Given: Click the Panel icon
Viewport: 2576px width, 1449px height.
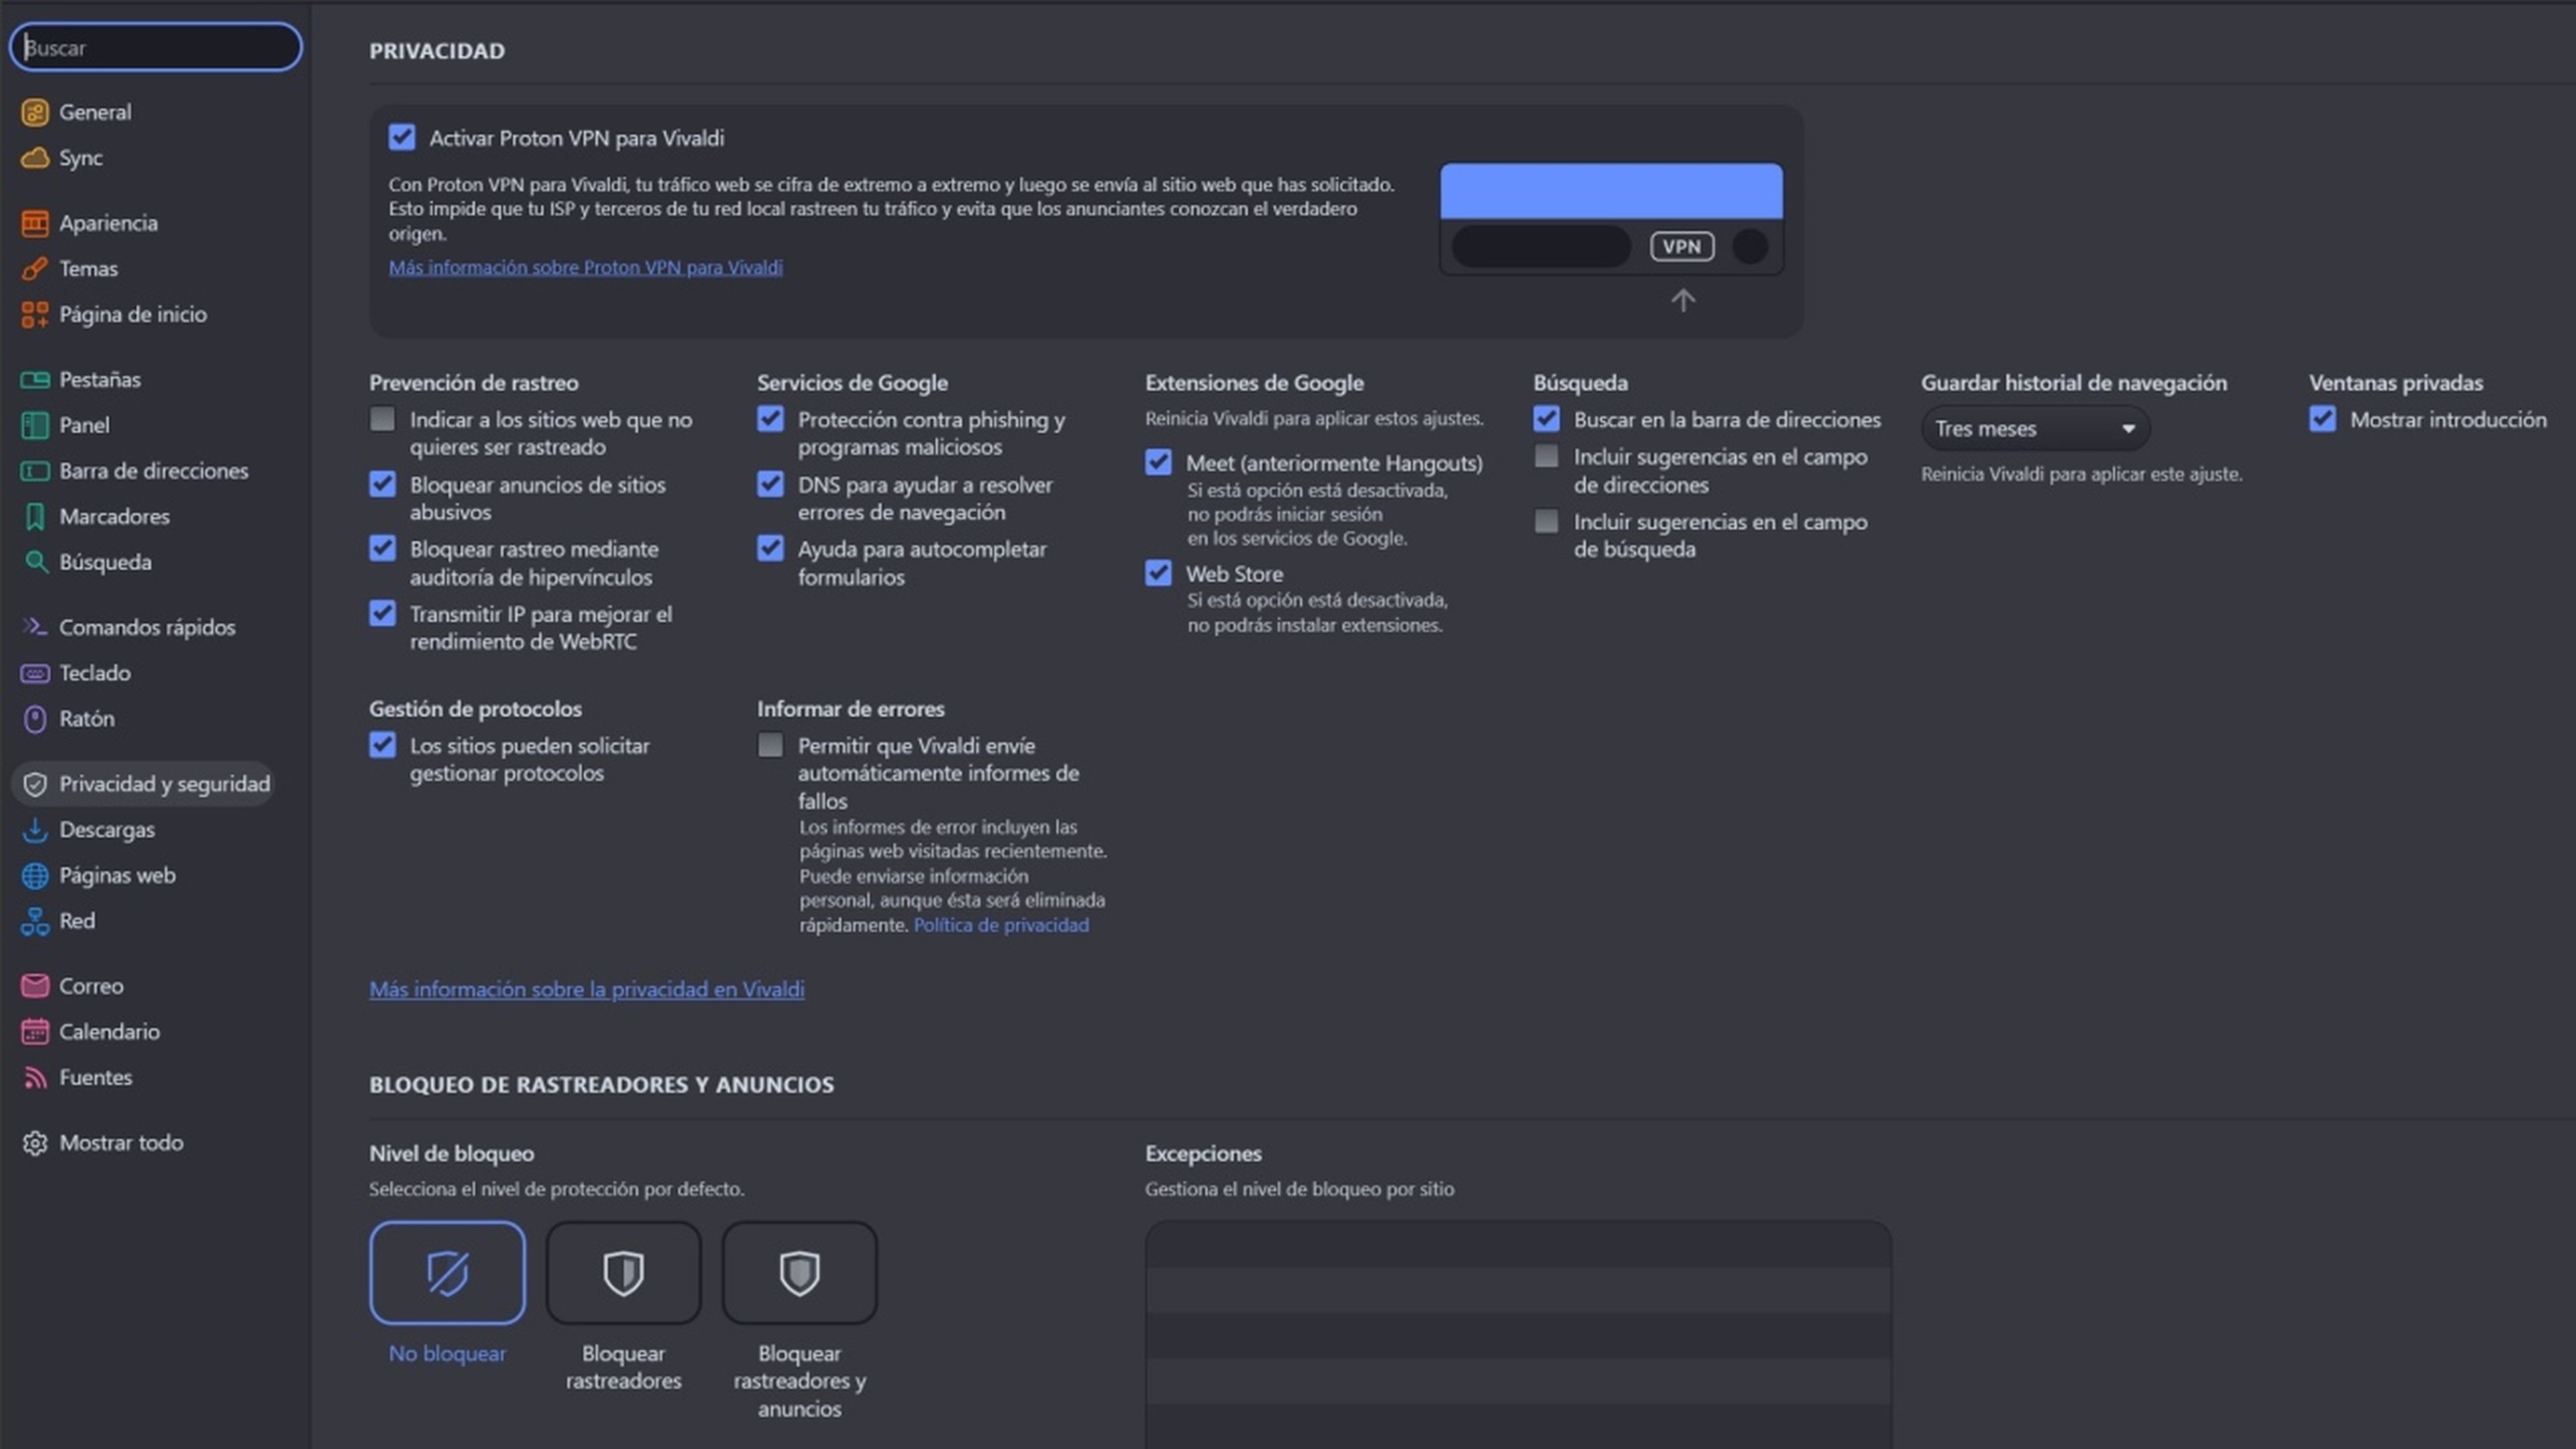Looking at the screenshot, I should point(35,425).
